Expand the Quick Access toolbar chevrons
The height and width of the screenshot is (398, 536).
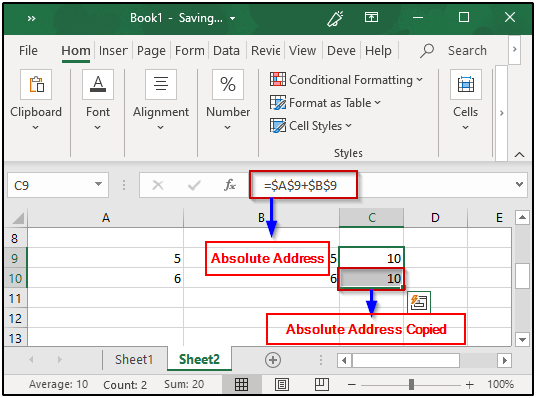(31, 18)
